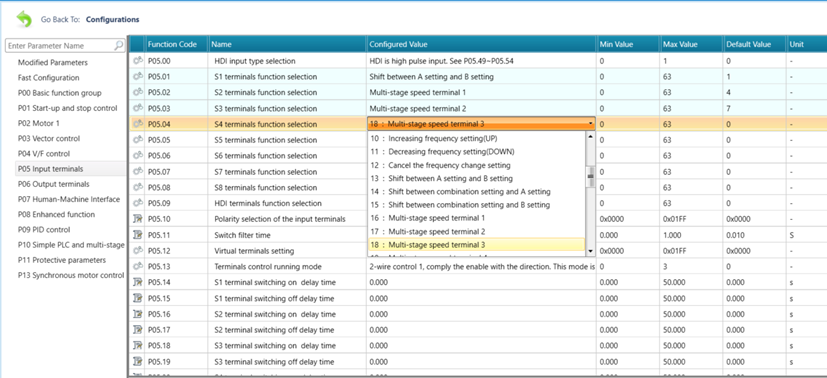The width and height of the screenshot is (827, 378).
Task: Open P08 Enhanced function group
Action: tap(56, 215)
